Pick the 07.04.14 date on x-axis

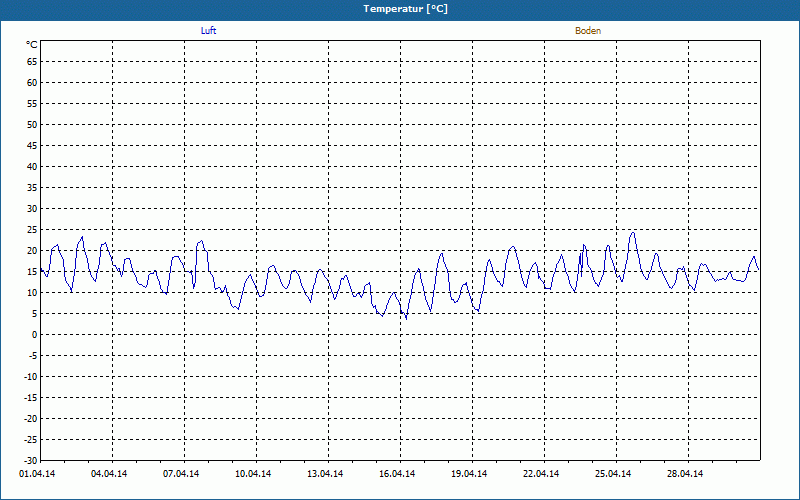point(182,473)
